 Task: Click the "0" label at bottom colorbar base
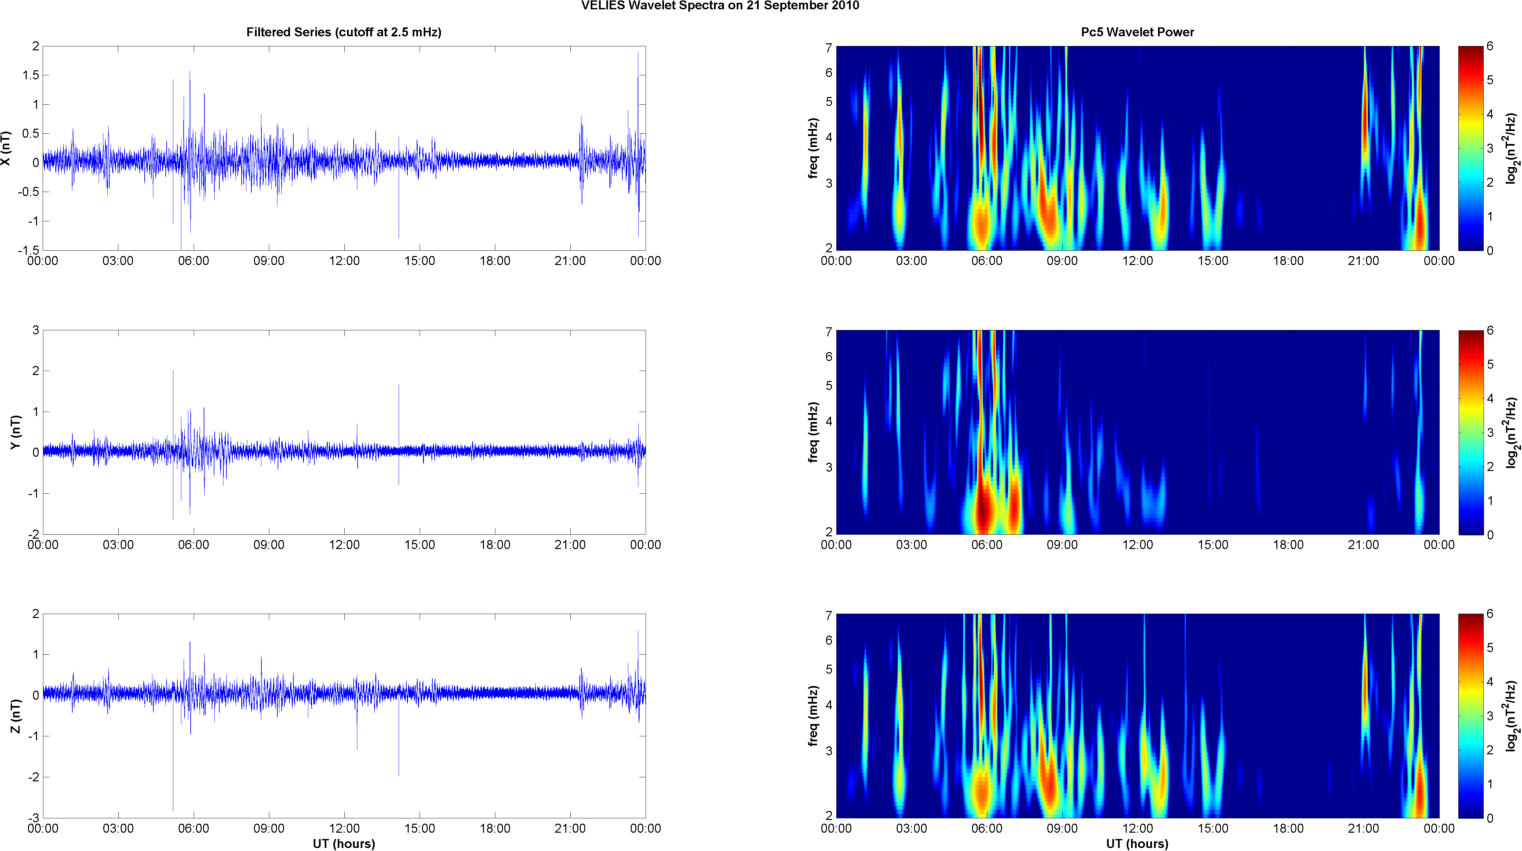click(x=1490, y=818)
